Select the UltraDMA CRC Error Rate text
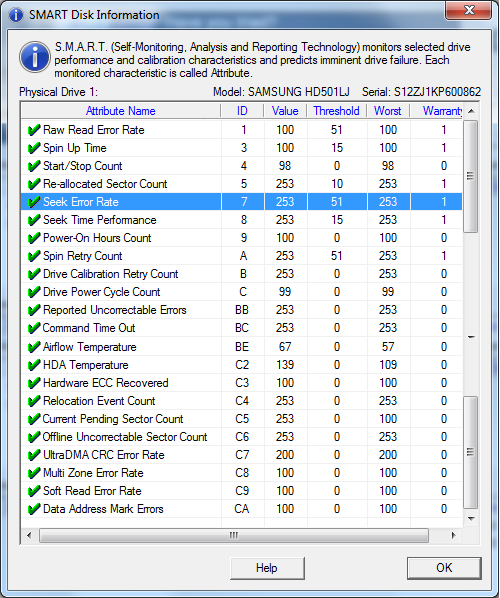 104,455
